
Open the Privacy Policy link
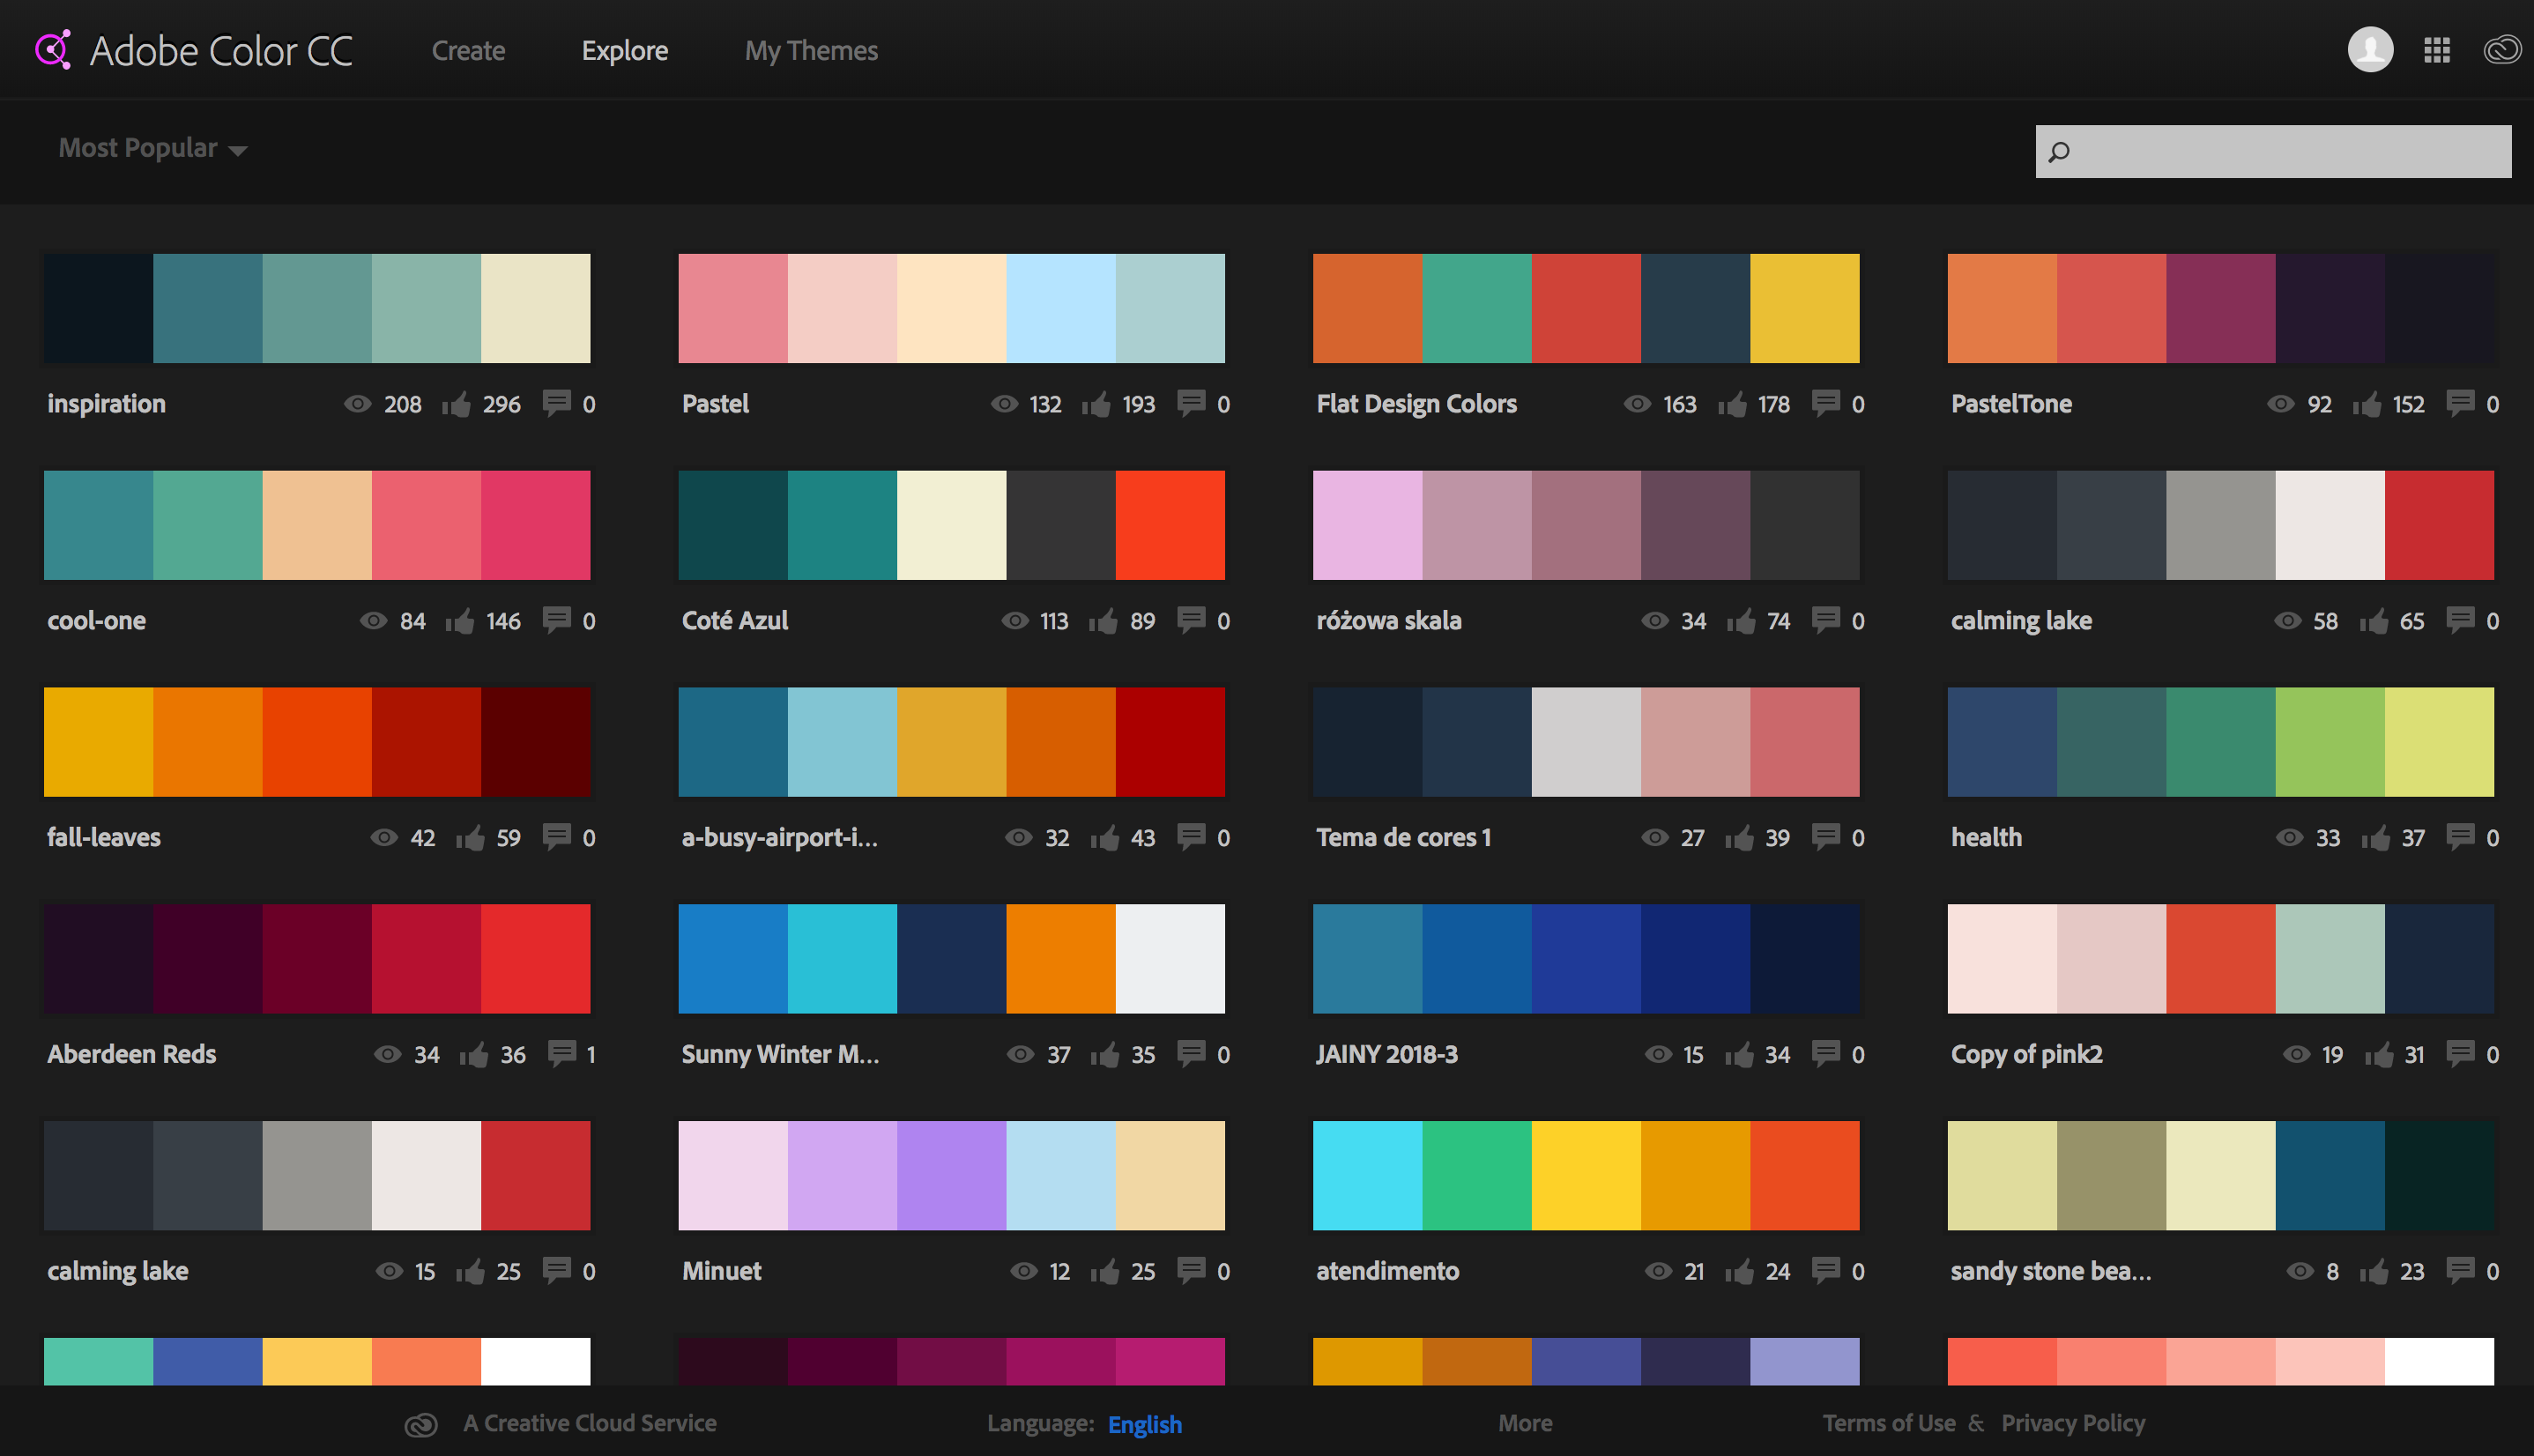pyautogui.click(x=2073, y=1423)
